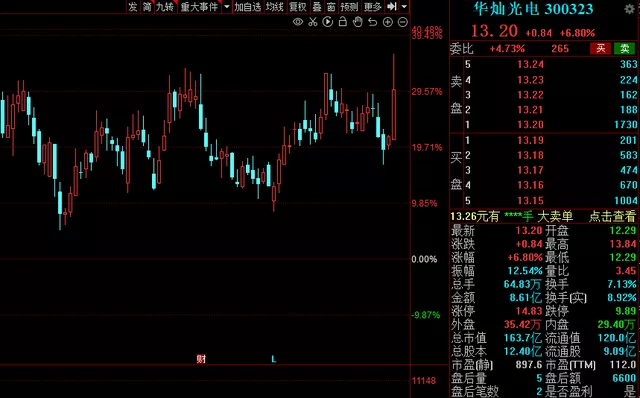Viewport: 640px width, 398px height.
Task: Click the 财 financial marker on chart
Action: point(201,359)
